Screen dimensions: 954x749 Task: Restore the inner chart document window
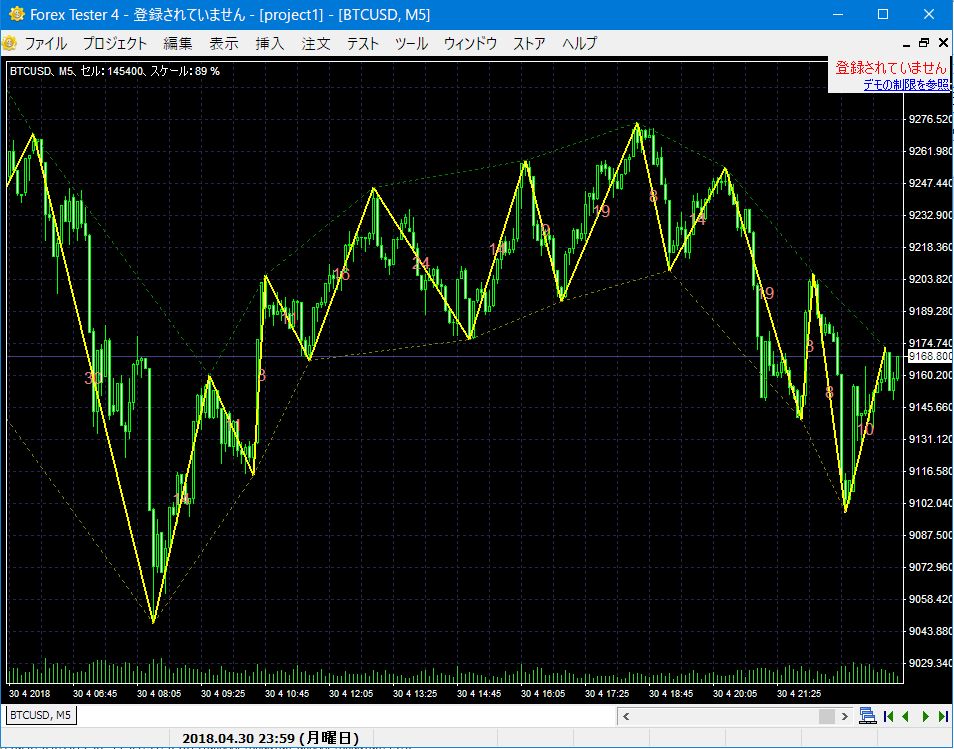[924, 43]
